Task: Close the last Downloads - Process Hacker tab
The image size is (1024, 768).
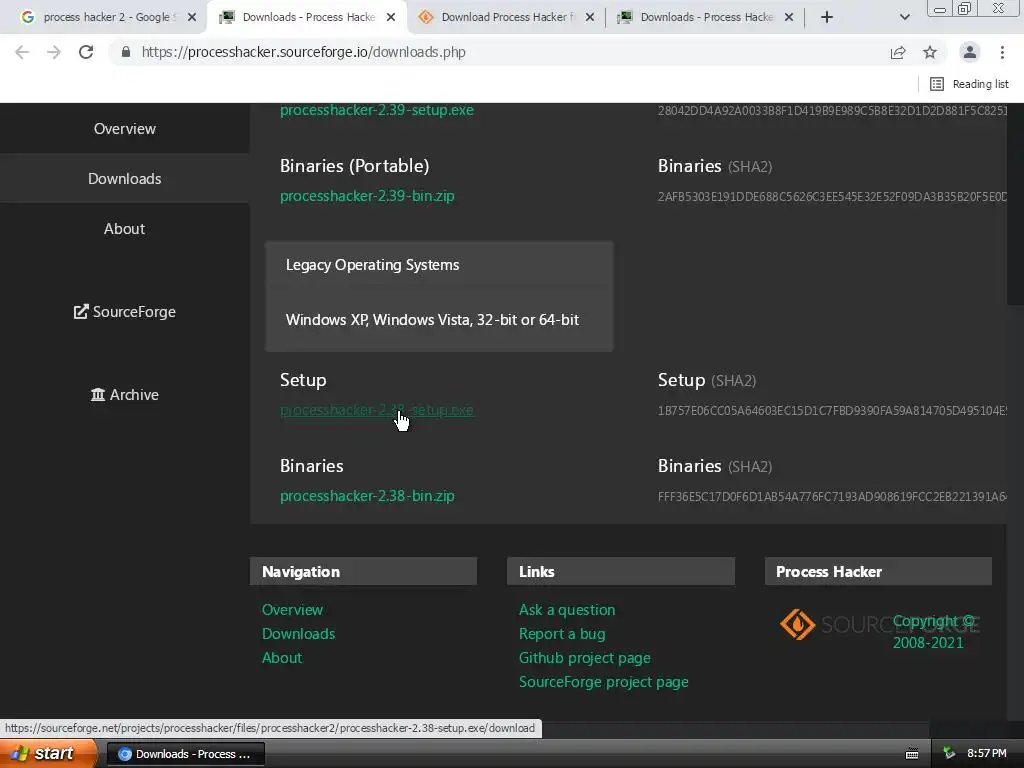Action: coord(789,17)
